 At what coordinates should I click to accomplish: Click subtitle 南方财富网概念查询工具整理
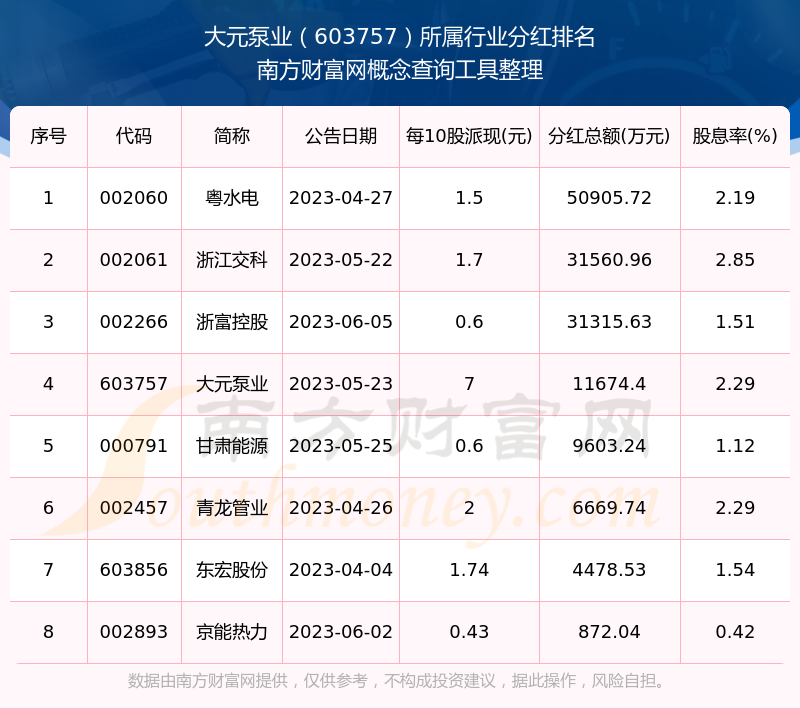(399, 70)
